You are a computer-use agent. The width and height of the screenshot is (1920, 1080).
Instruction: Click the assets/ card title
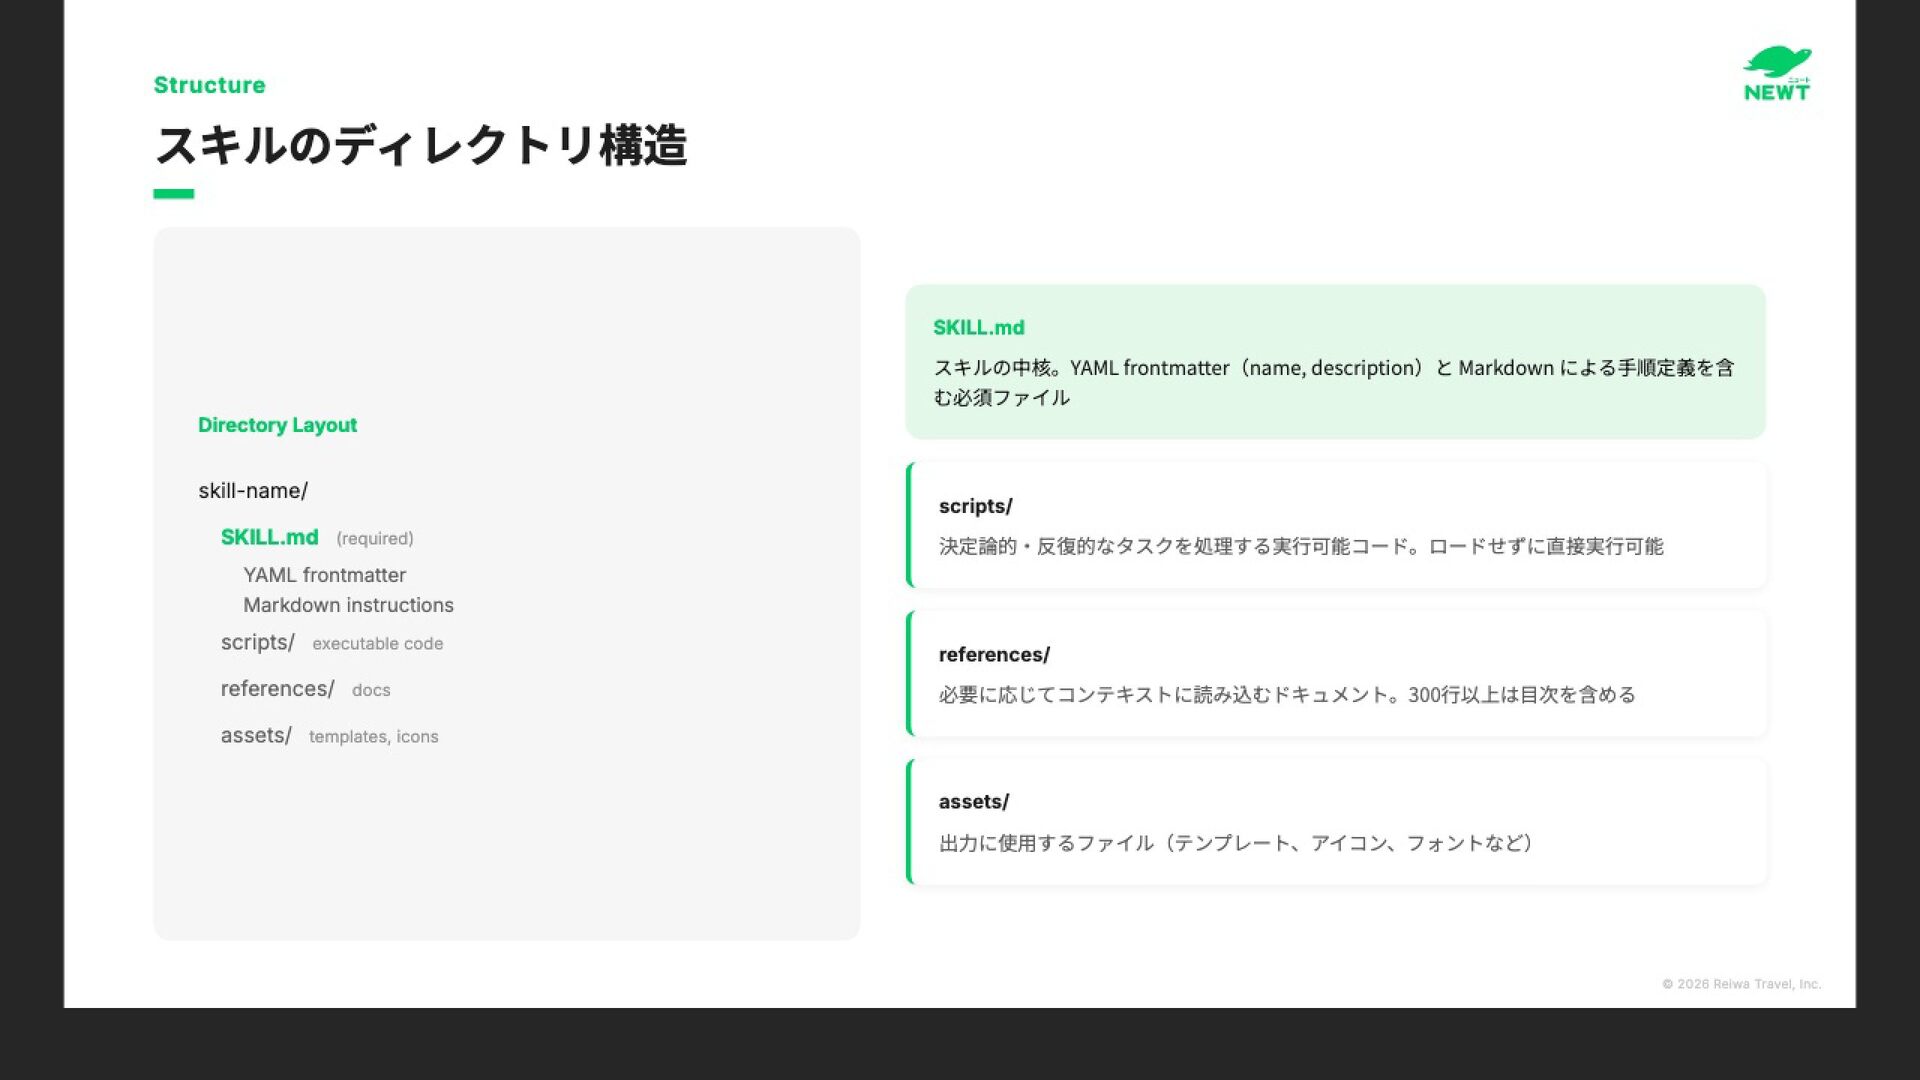click(x=973, y=801)
